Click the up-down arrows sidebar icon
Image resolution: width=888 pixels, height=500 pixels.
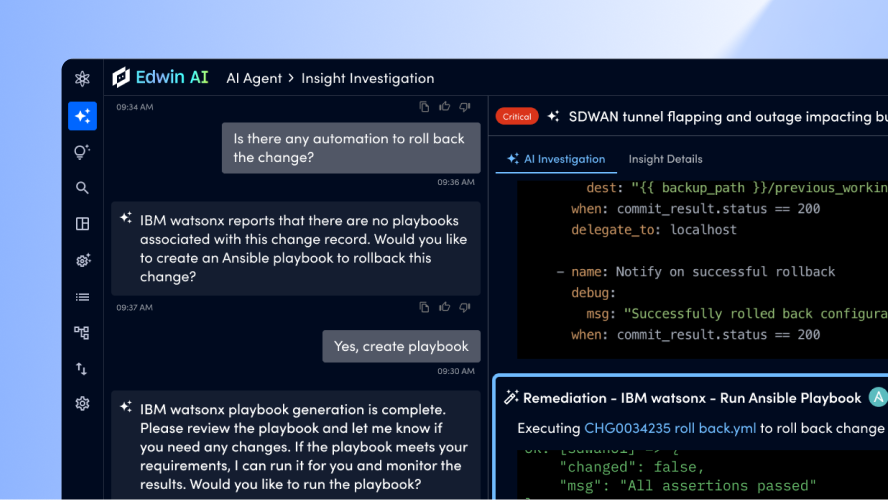click(82, 369)
